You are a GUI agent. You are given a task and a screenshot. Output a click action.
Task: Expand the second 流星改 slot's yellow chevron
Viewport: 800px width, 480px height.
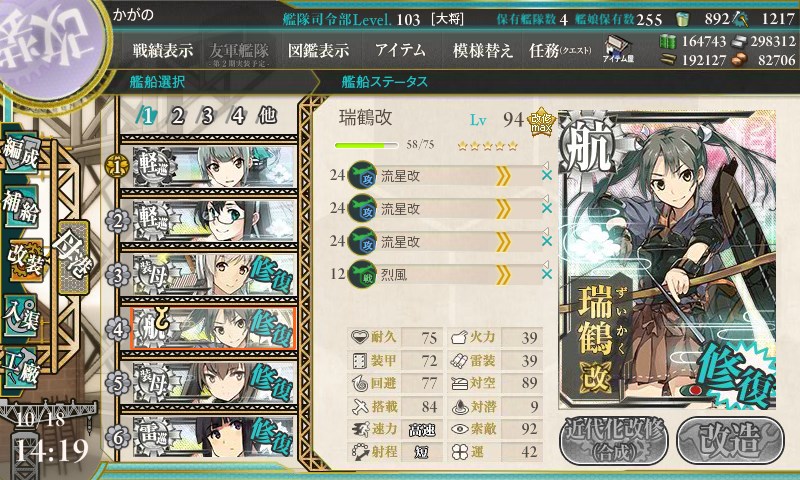[503, 209]
